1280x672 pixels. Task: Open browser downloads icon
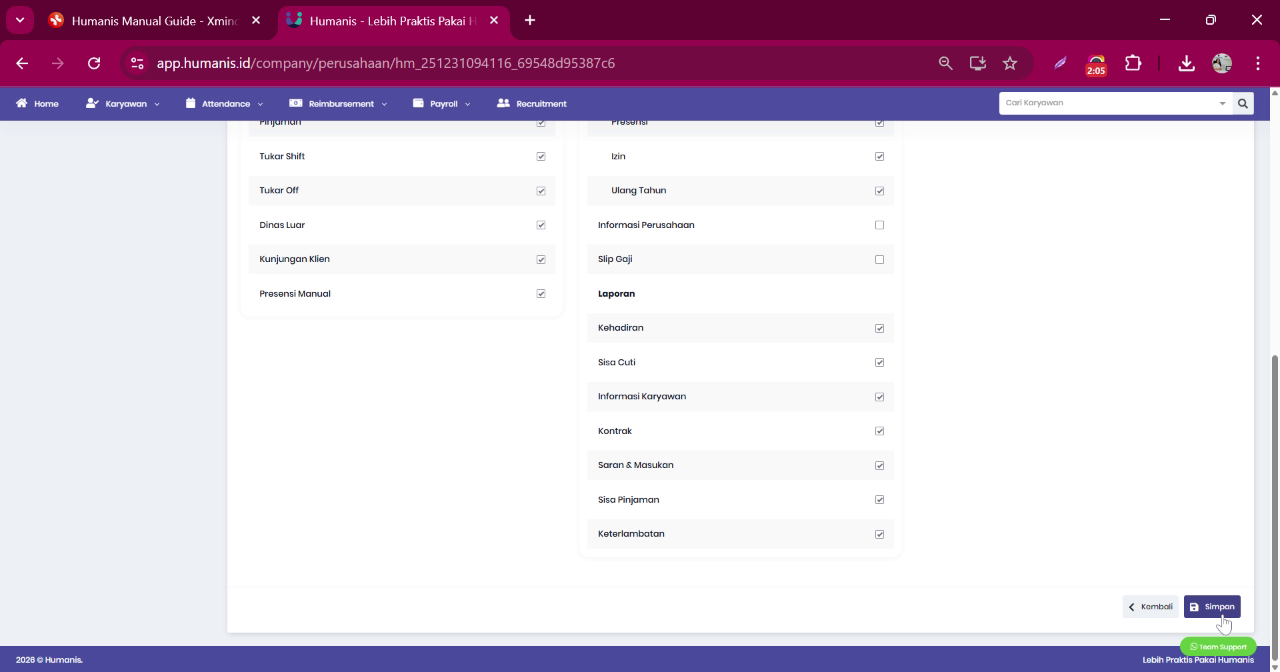pos(1186,63)
